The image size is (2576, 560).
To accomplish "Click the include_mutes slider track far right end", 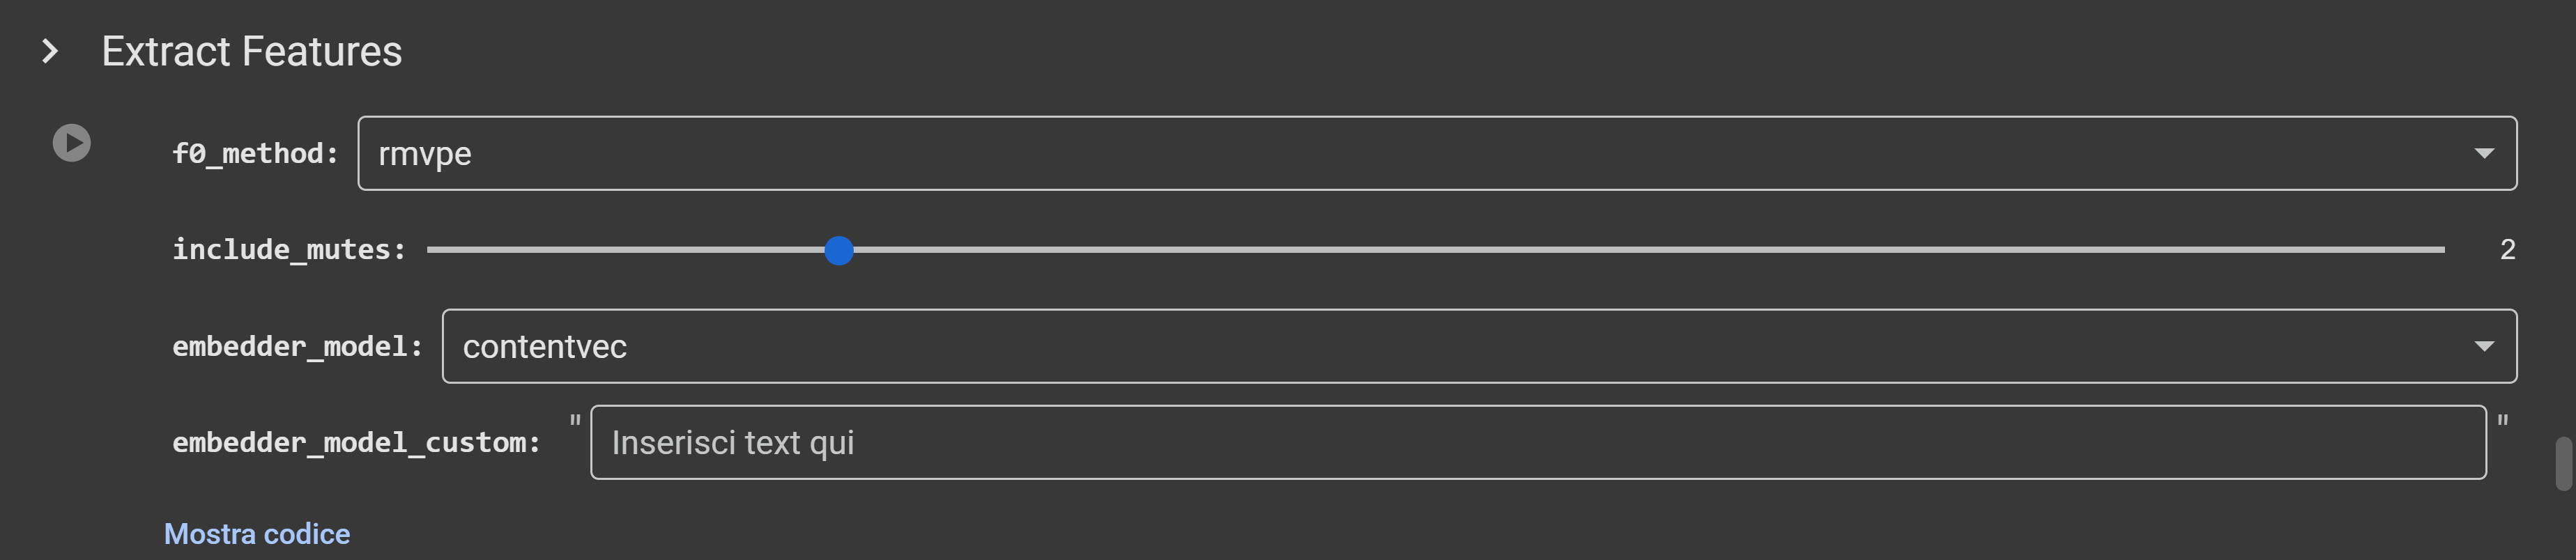I will (x=2440, y=249).
